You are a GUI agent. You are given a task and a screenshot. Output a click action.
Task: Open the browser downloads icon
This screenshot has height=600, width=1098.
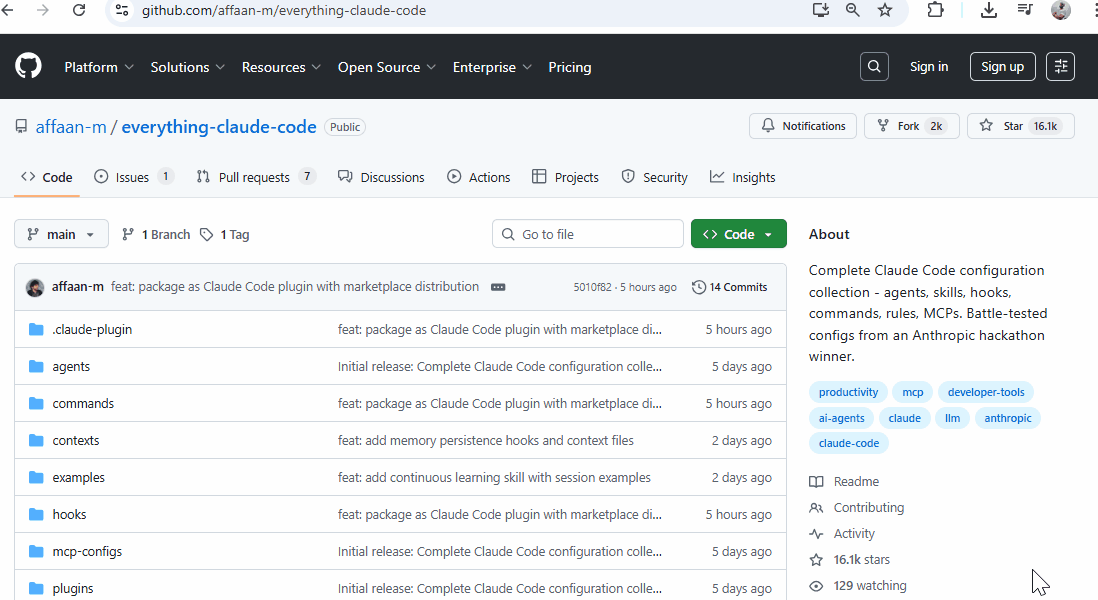[988, 10]
